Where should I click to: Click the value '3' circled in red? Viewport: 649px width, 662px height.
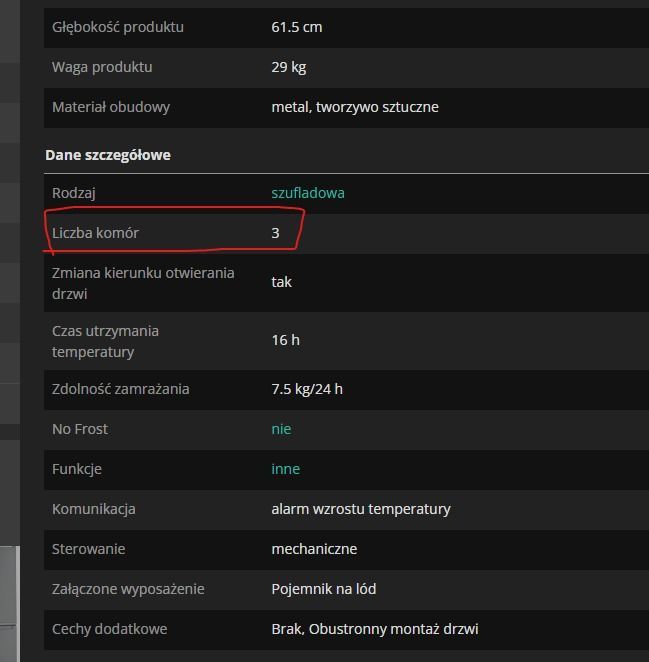point(275,233)
